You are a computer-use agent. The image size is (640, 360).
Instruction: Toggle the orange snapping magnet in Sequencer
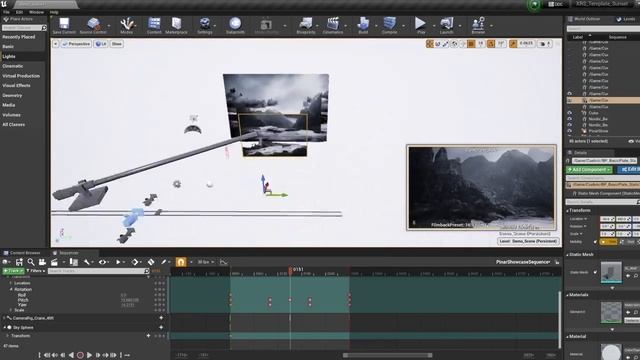(x=181, y=262)
